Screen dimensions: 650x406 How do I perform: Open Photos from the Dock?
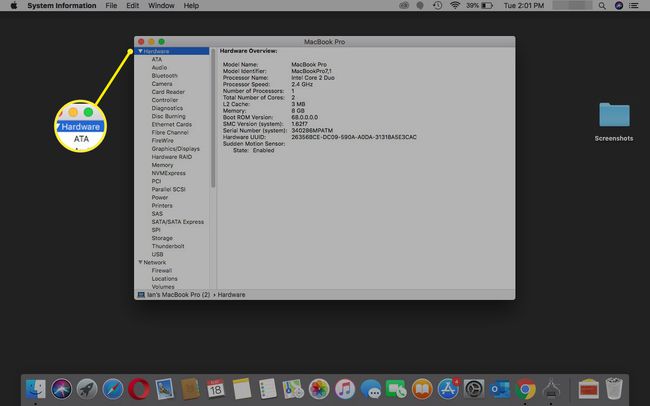click(319, 389)
